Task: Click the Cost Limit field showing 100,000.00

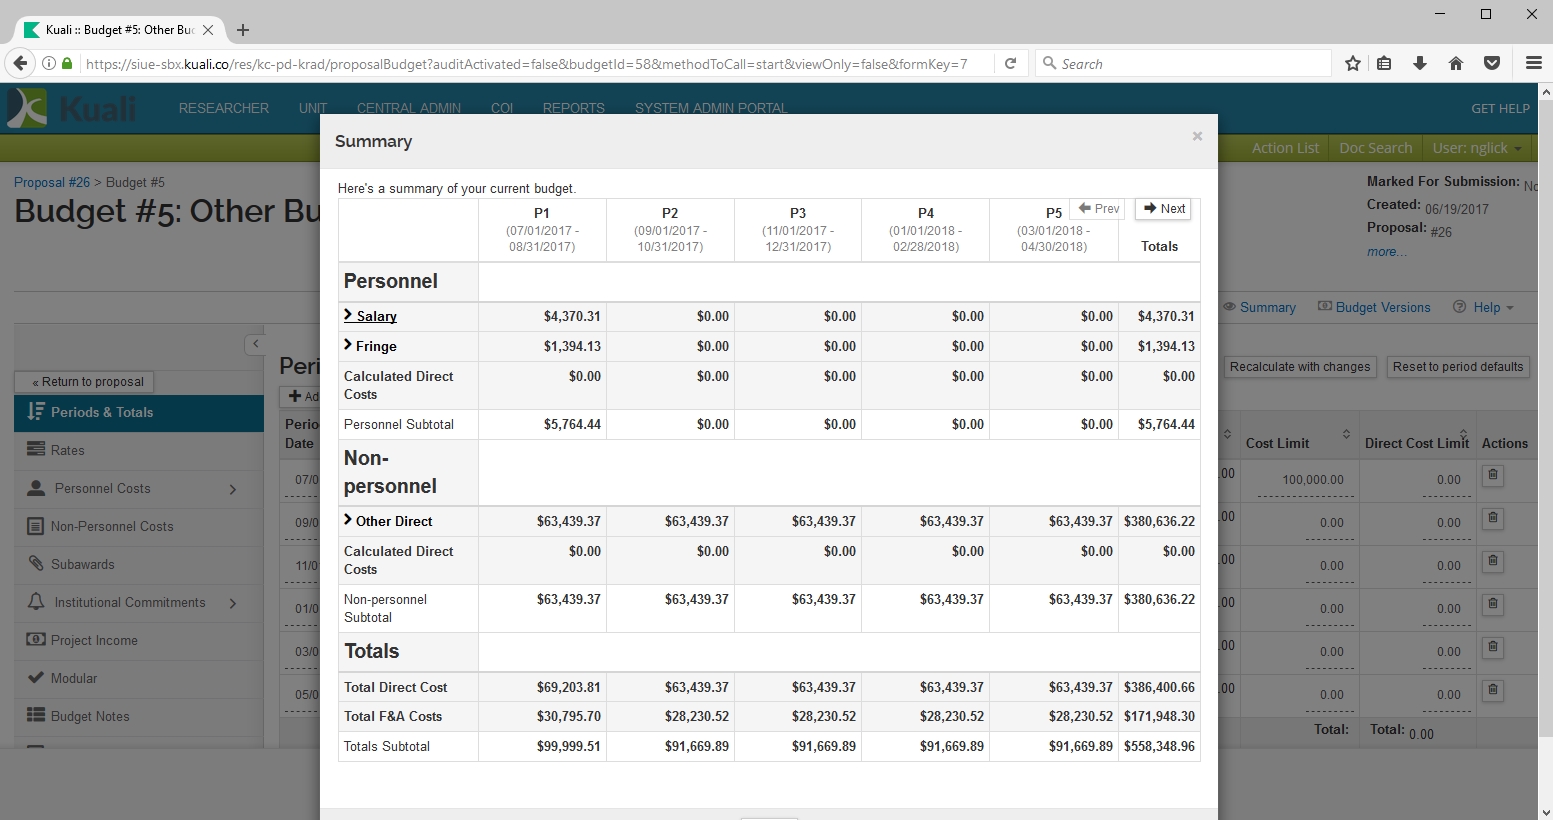Action: [x=1312, y=480]
